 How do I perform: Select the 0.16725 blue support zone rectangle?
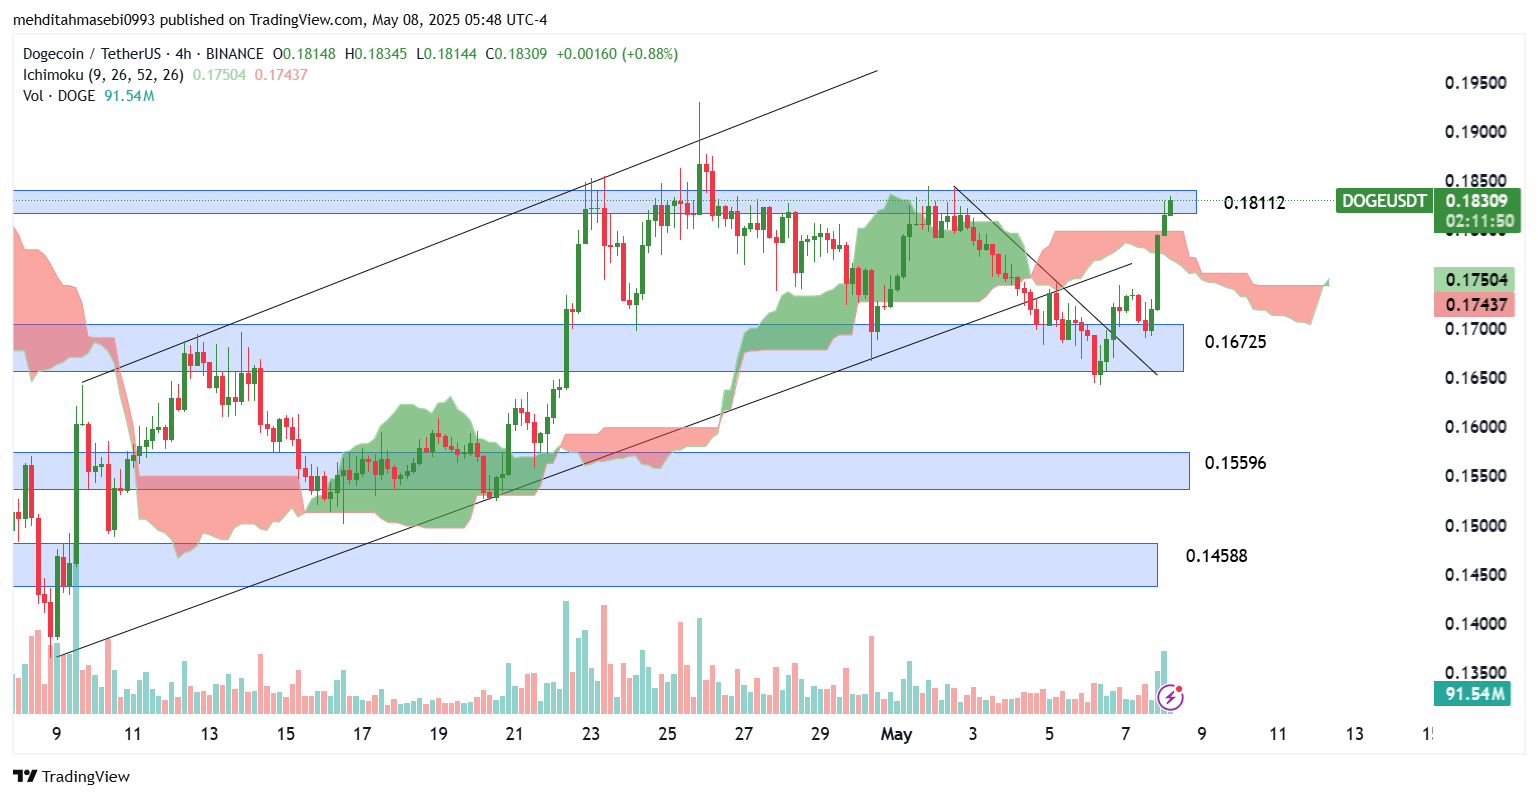coord(598,348)
